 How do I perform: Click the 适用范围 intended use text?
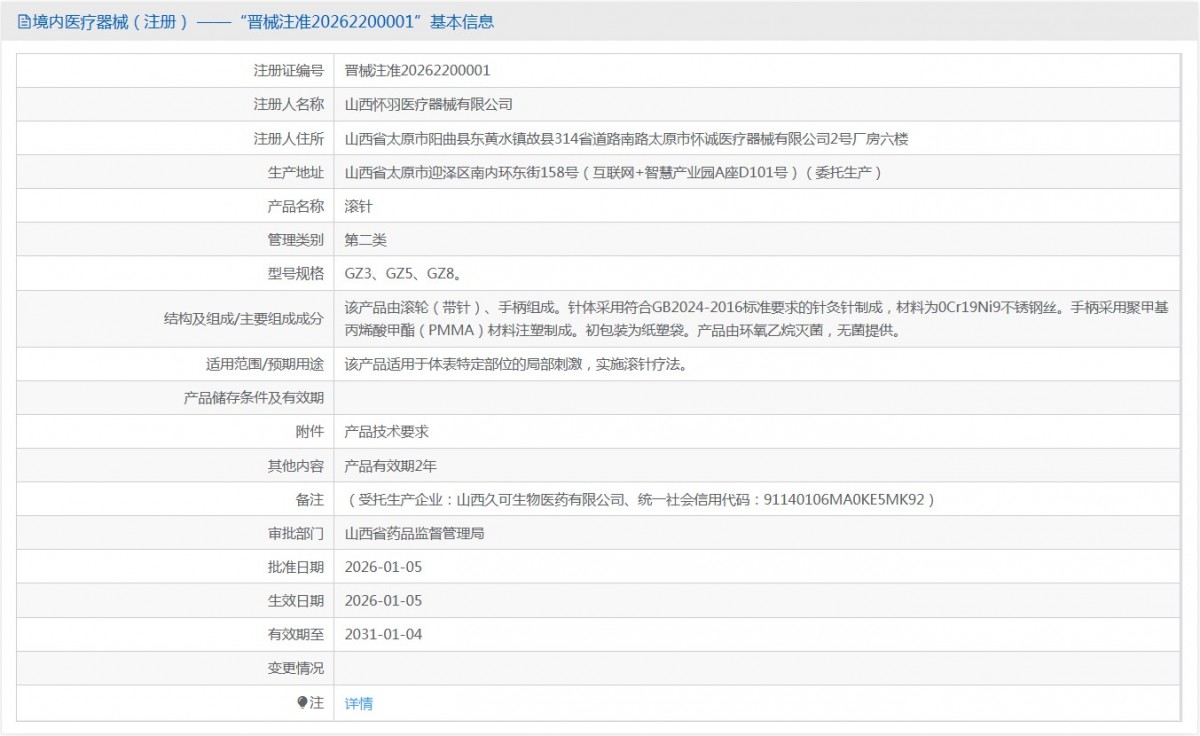click(x=515, y=365)
